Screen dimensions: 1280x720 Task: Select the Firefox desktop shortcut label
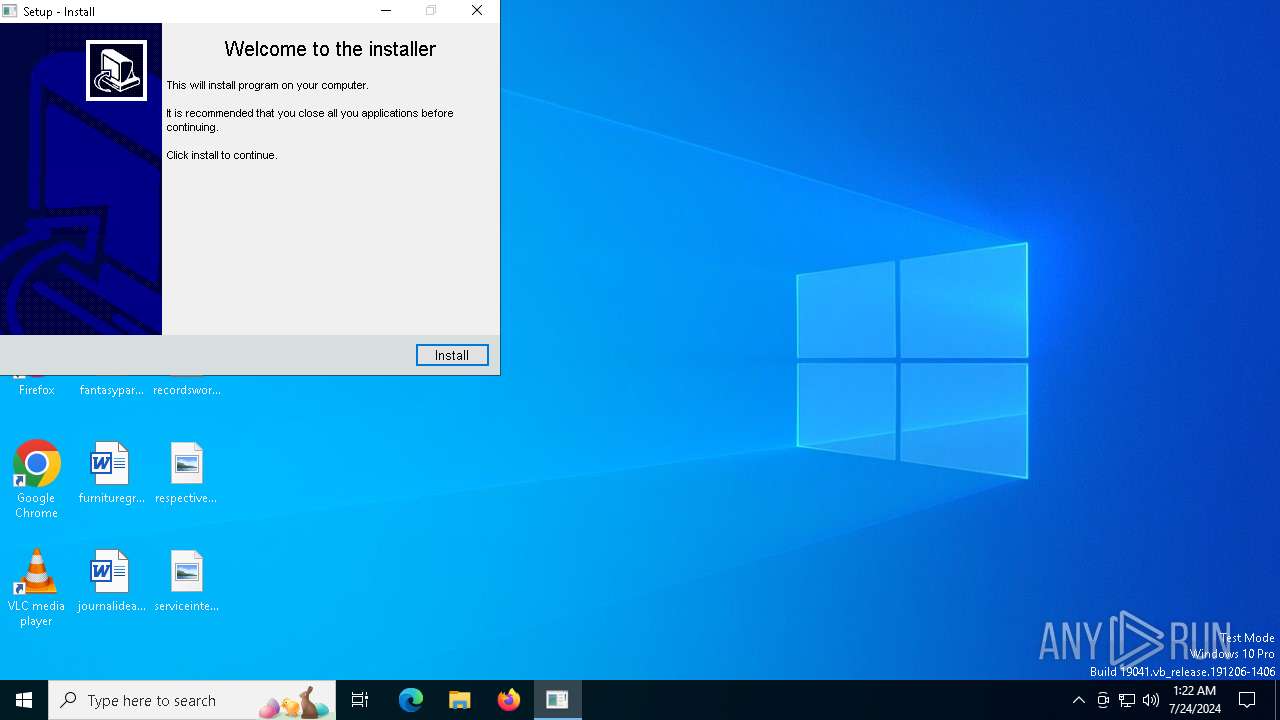point(36,390)
